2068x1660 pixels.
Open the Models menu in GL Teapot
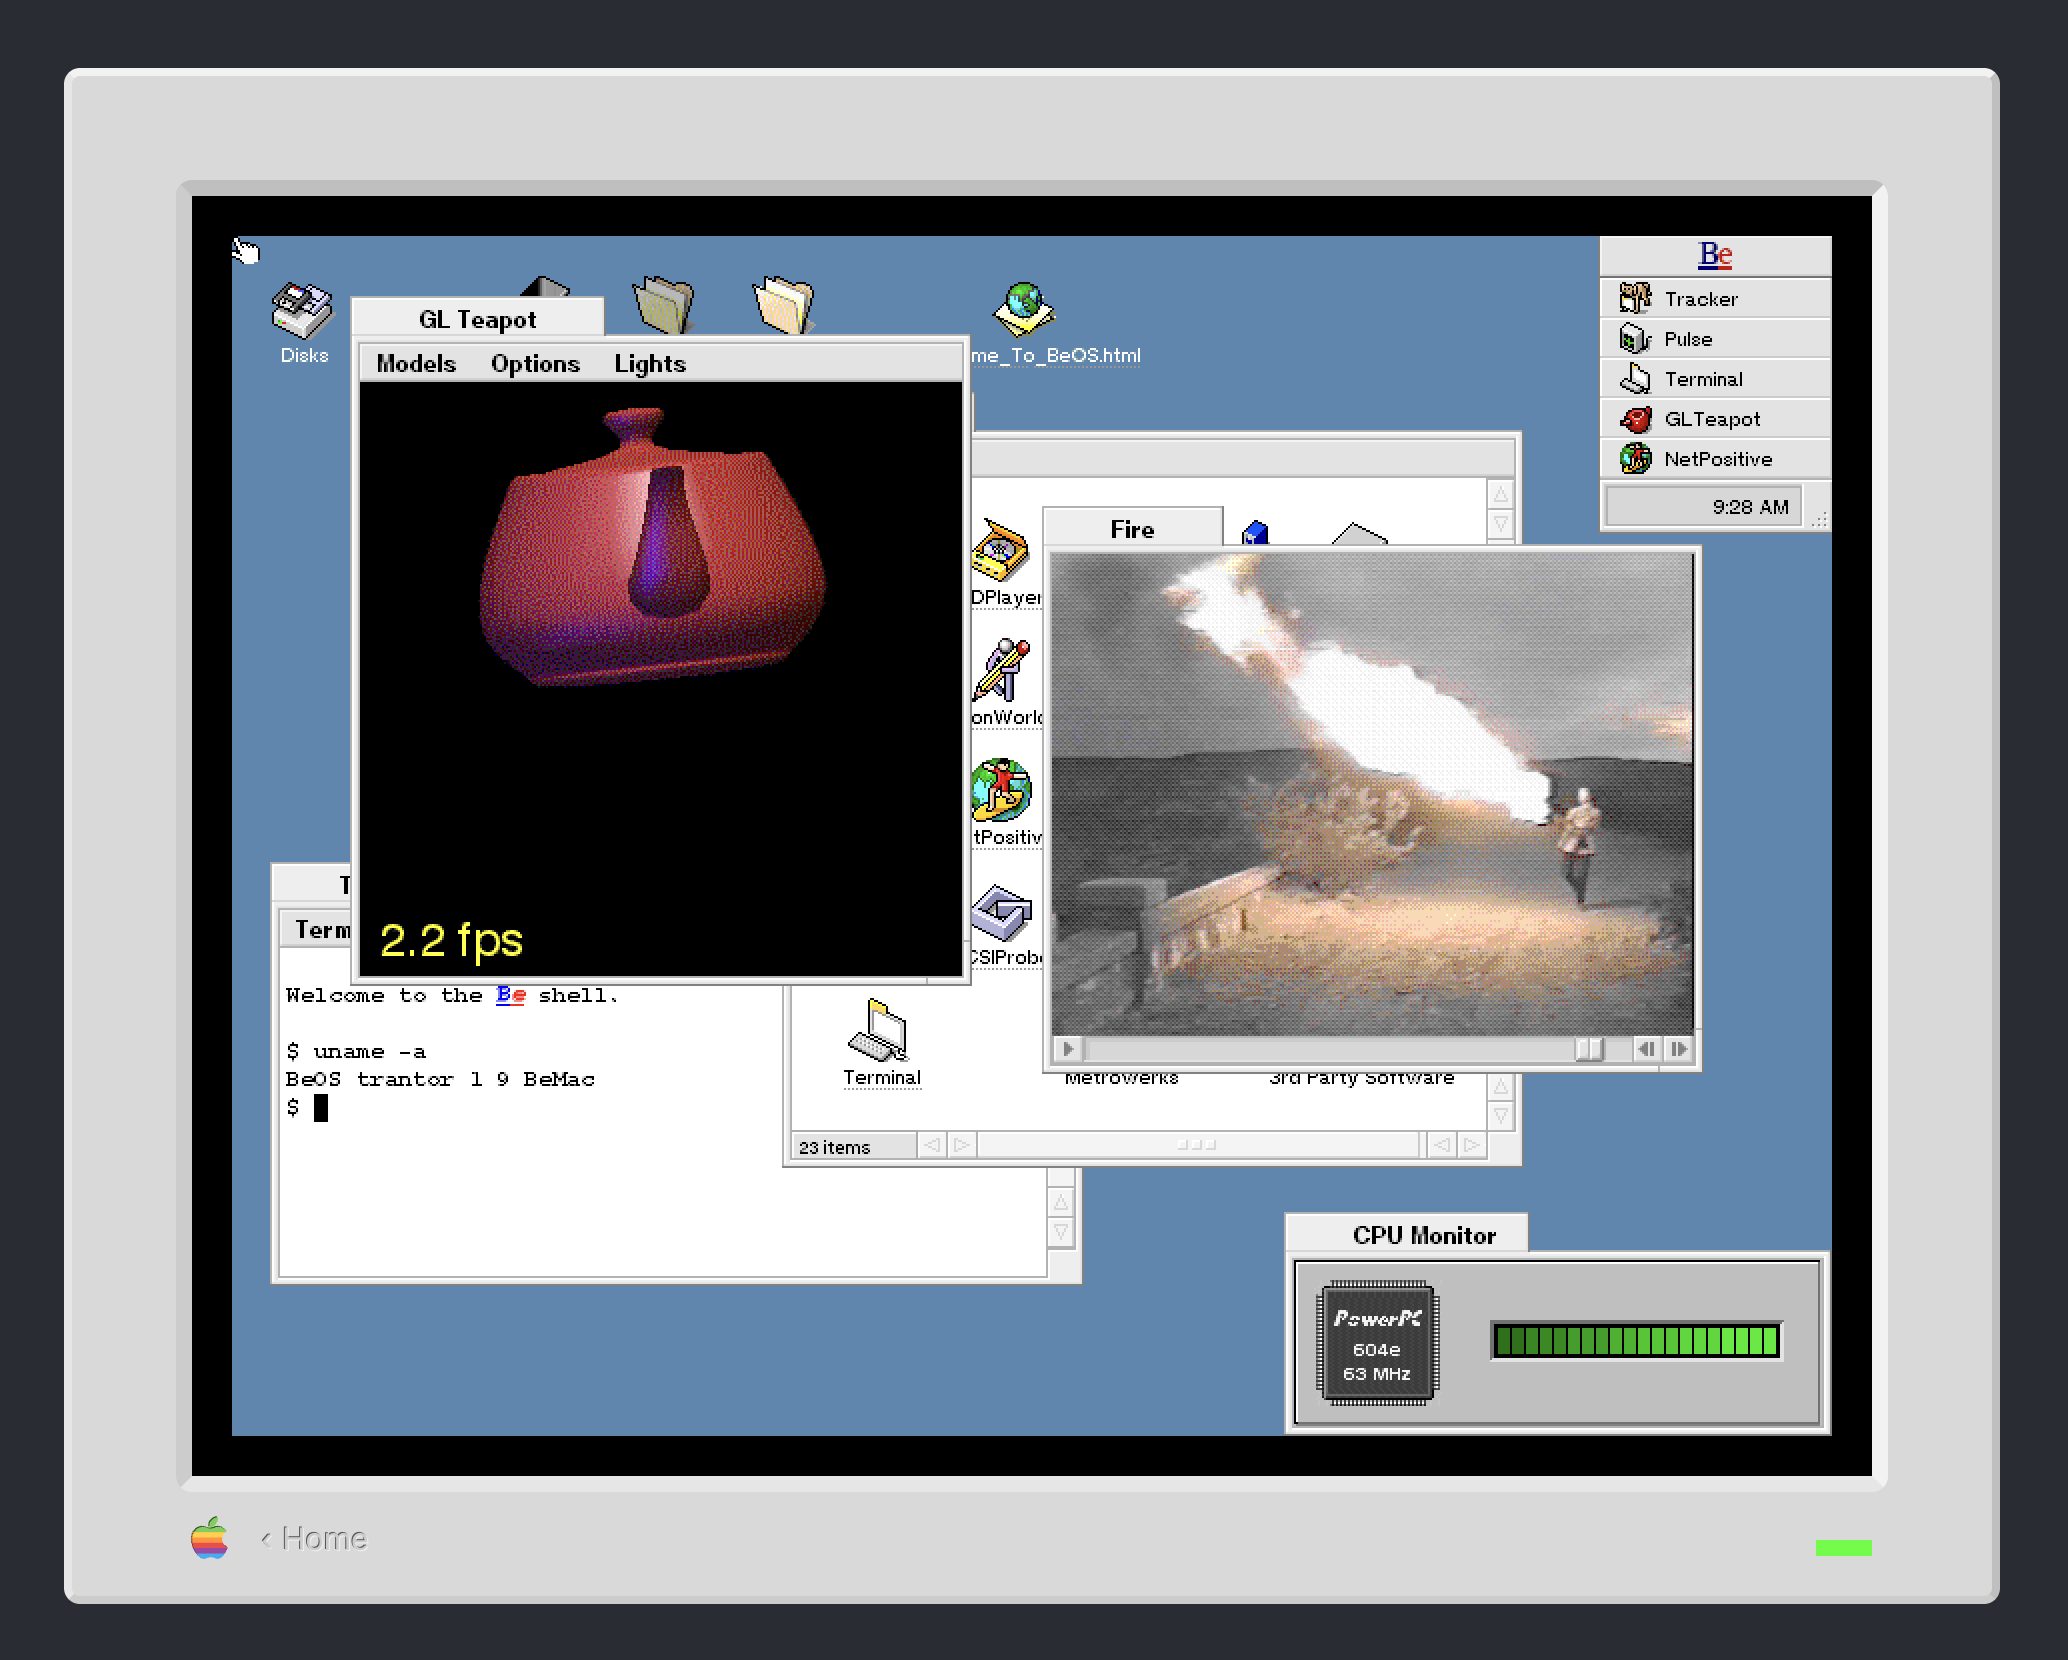(x=416, y=364)
